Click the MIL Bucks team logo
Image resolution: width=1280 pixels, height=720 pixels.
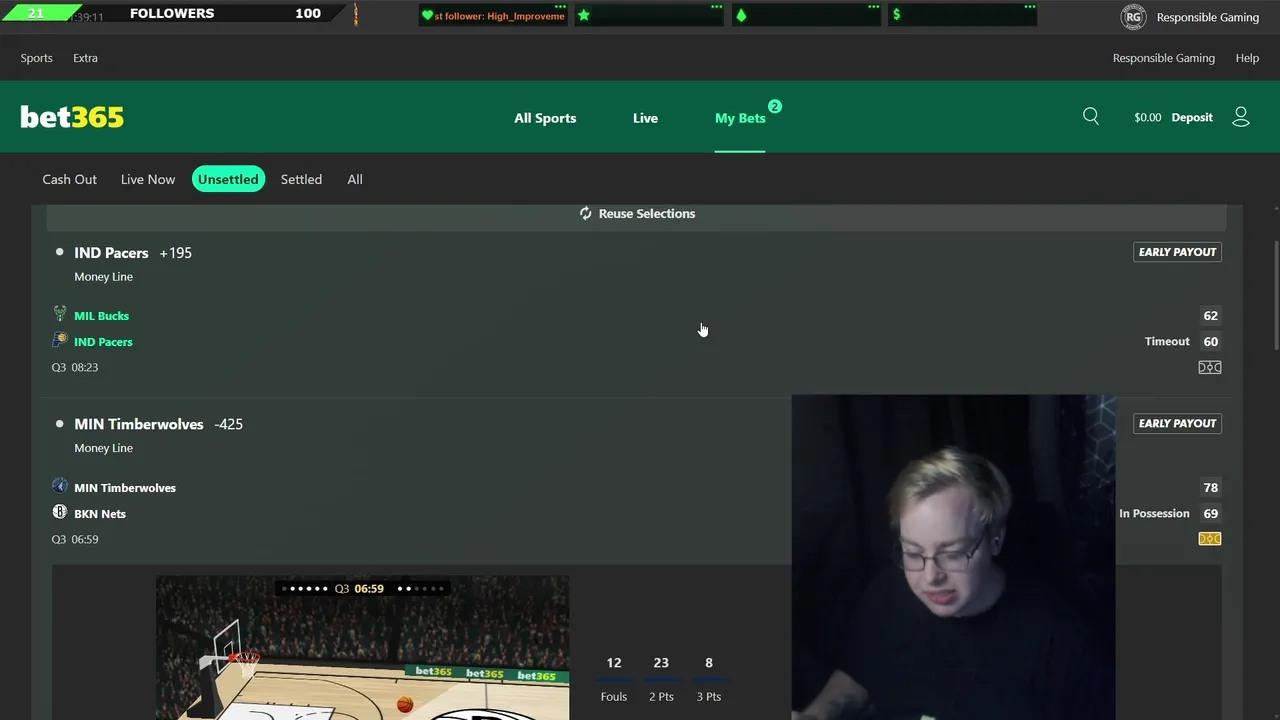[x=60, y=314]
